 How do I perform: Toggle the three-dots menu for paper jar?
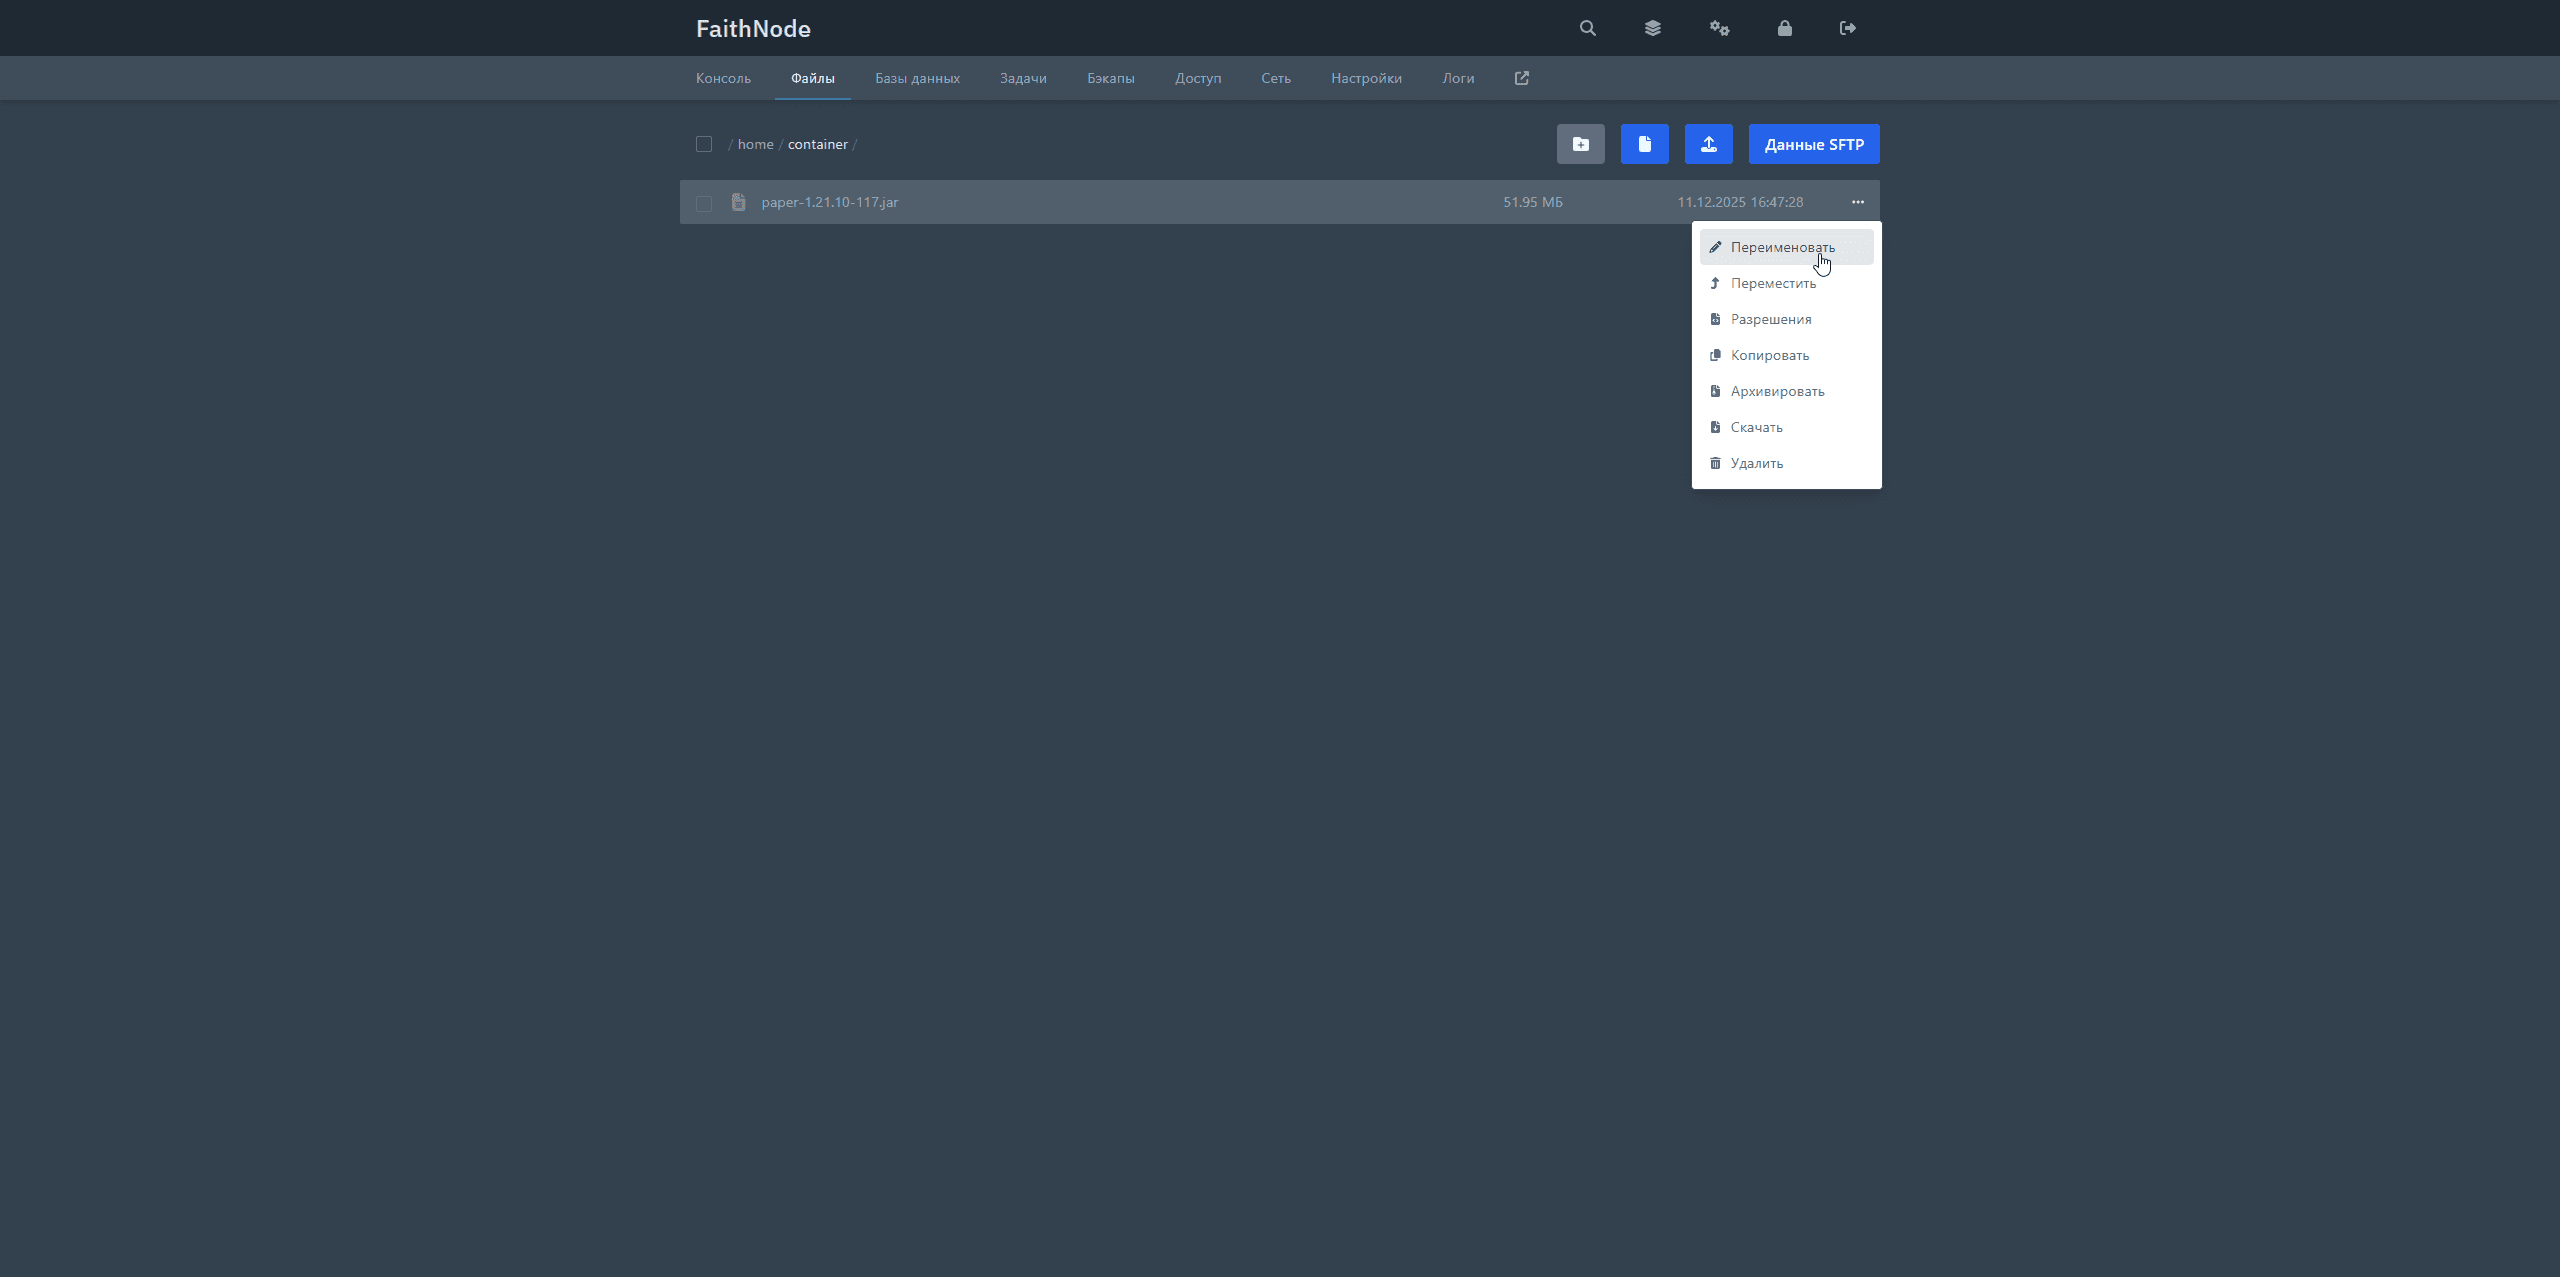click(x=1857, y=202)
